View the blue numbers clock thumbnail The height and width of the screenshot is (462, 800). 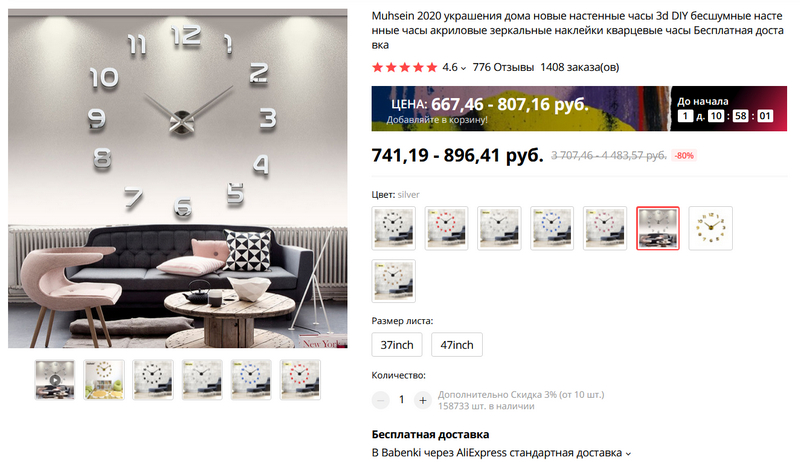251,380
